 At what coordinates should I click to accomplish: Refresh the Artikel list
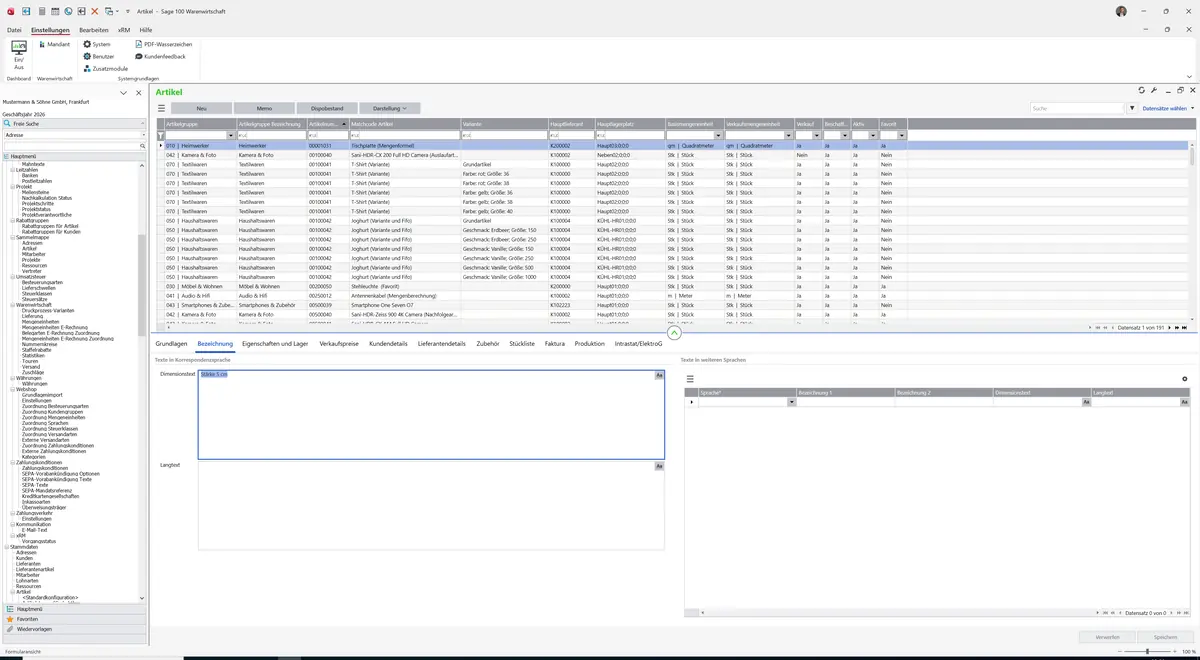coord(1142,91)
